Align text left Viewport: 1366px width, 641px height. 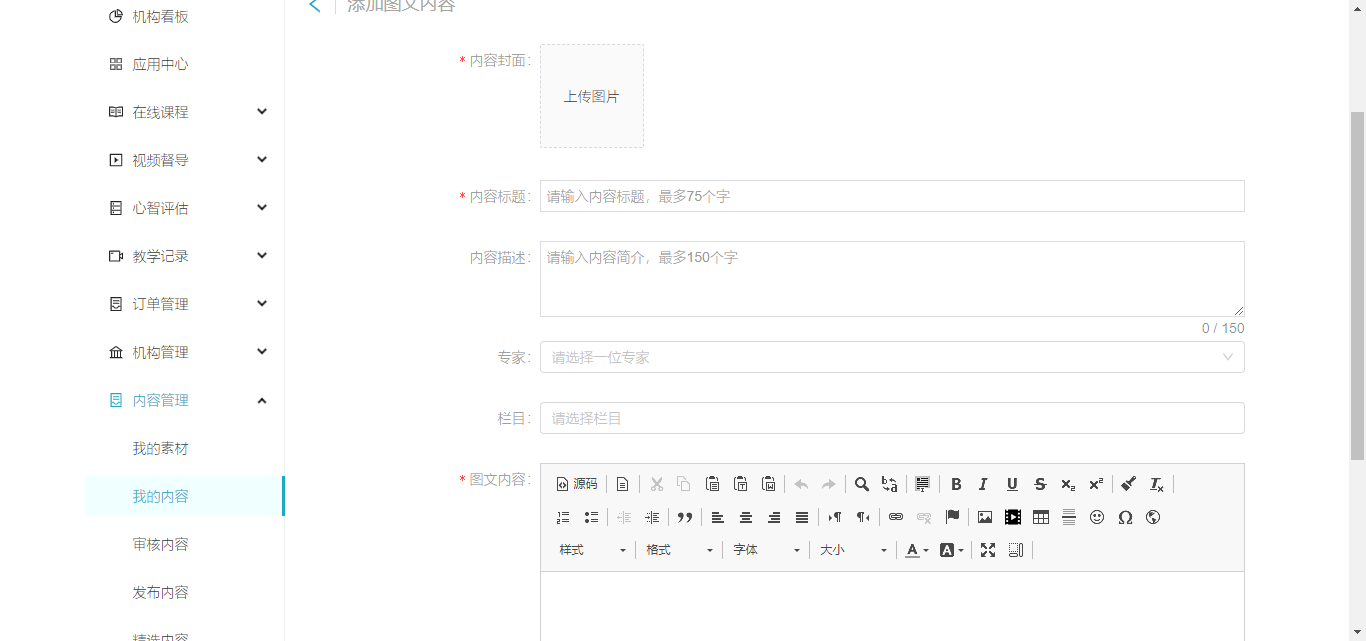pyautogui.click(x=717, y=517)
